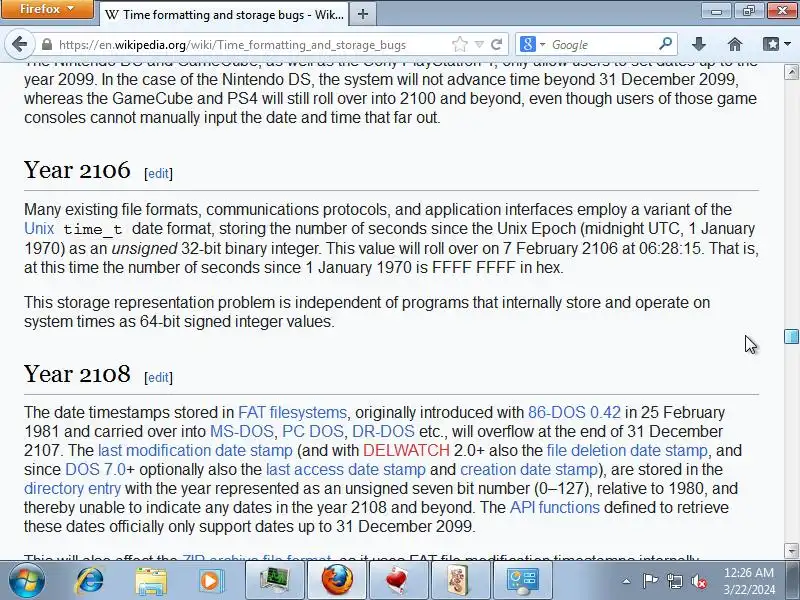Screen dimensions: 800x600
Task: Open the Windows Start menu
Action: (x=27, y=581)
